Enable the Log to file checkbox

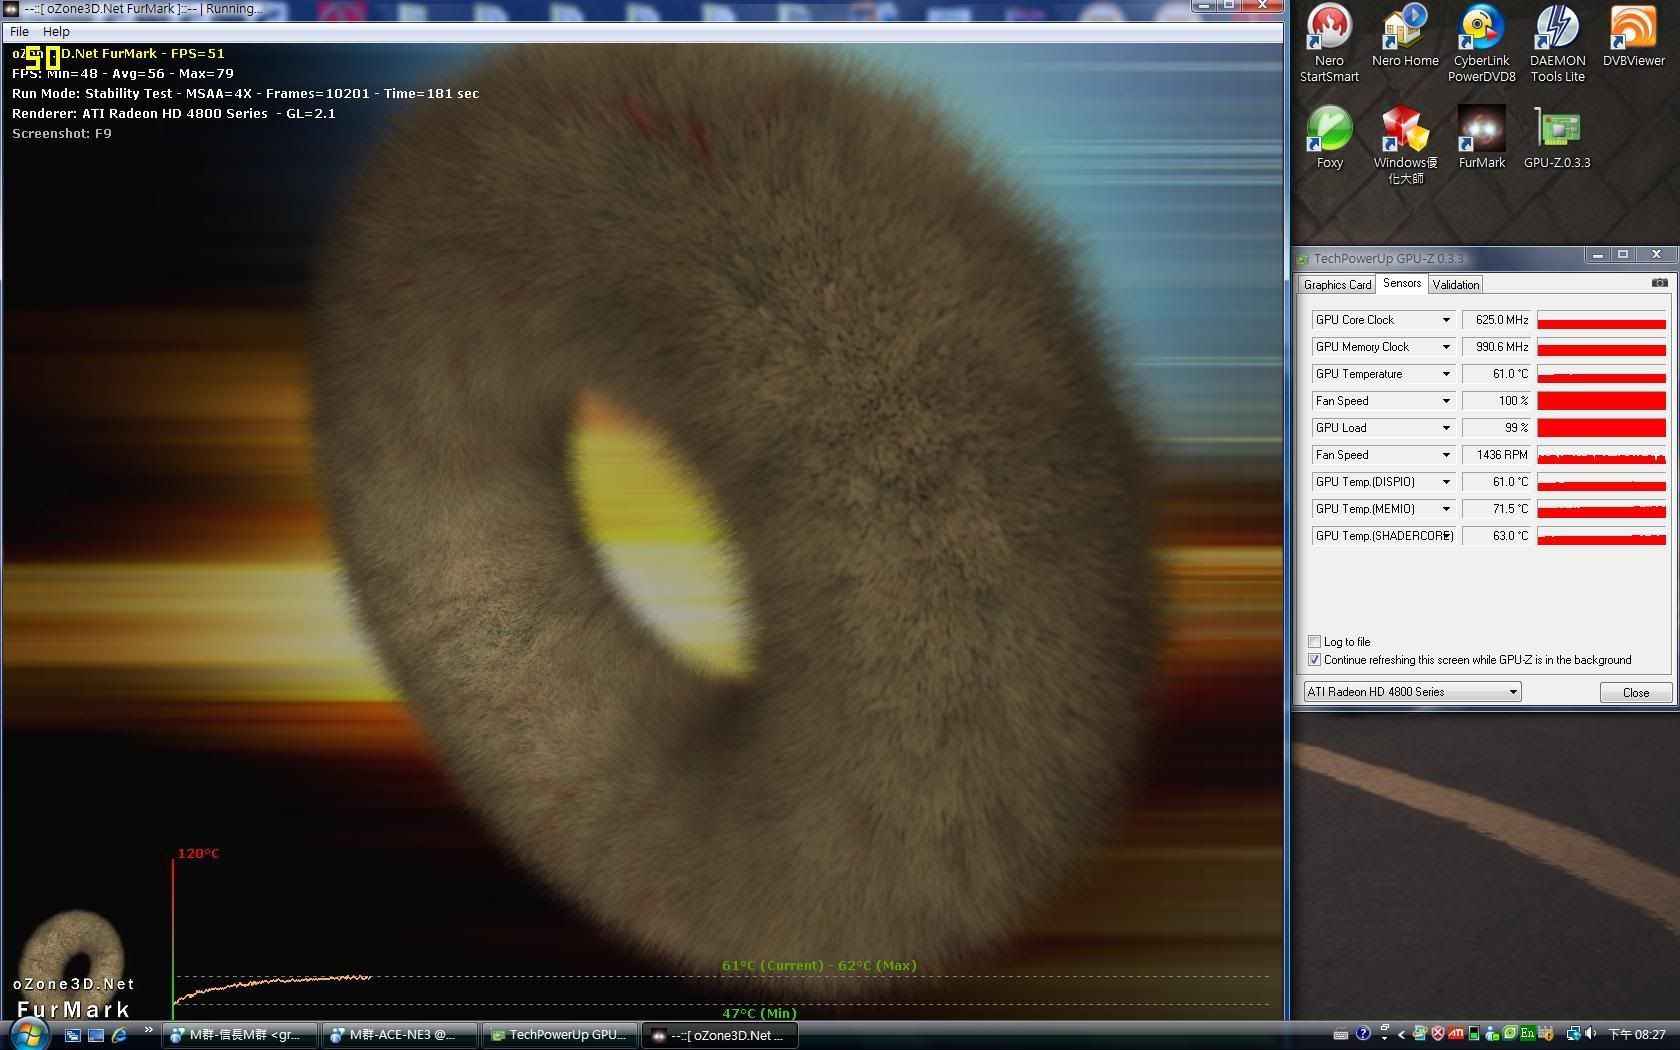(x=1314, y=641)
